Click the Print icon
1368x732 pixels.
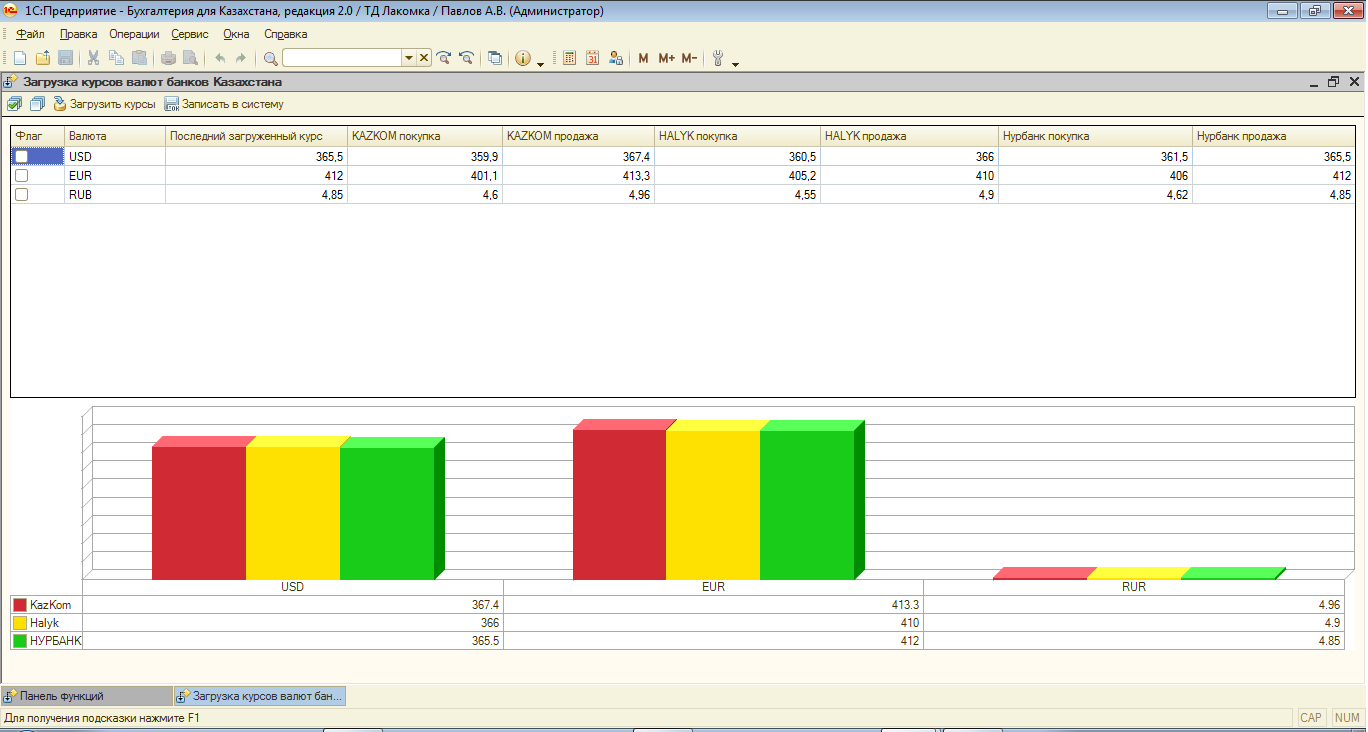click(168, 58)
